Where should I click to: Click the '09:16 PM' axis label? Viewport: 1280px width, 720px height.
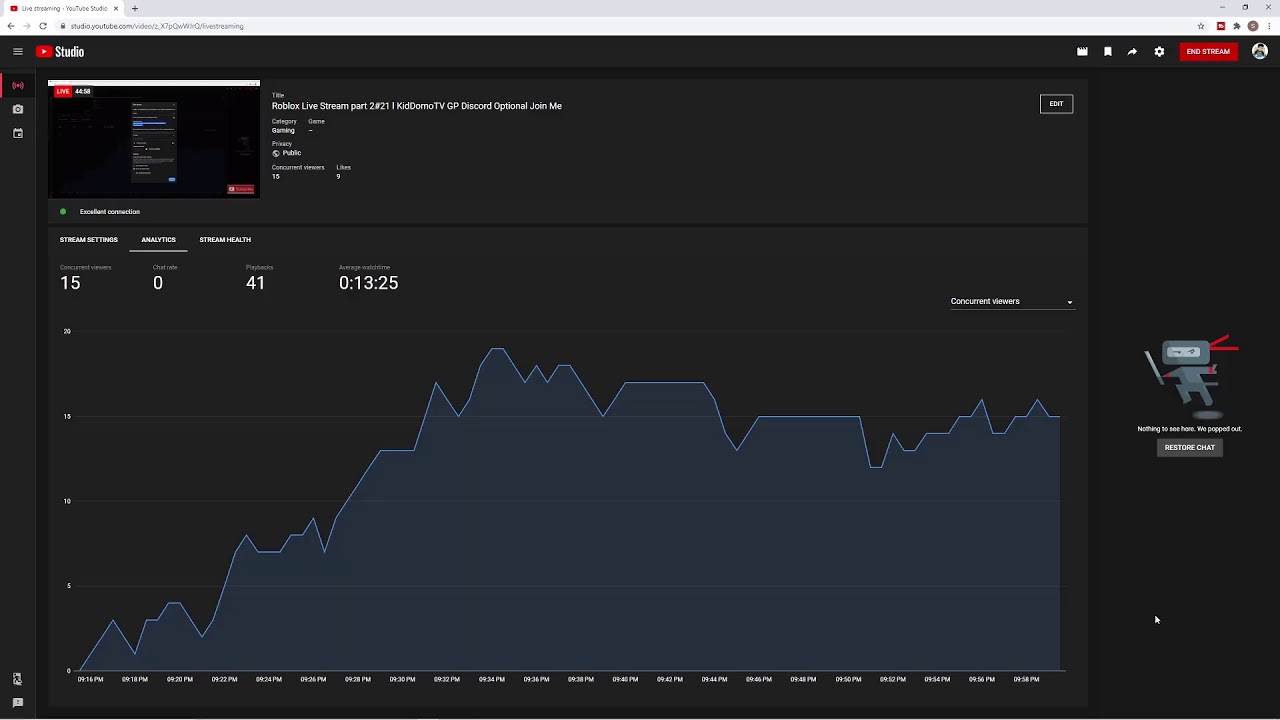pyautogui.click(x=90, y=680)
